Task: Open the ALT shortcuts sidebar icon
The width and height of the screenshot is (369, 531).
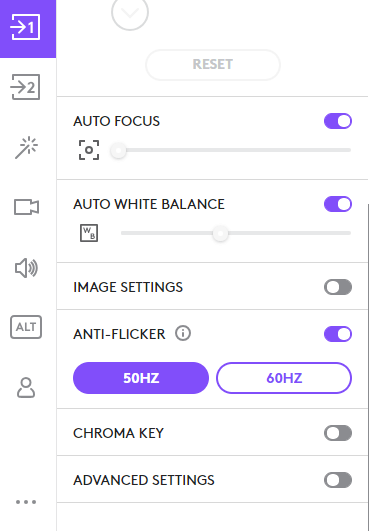Action: 26,327
